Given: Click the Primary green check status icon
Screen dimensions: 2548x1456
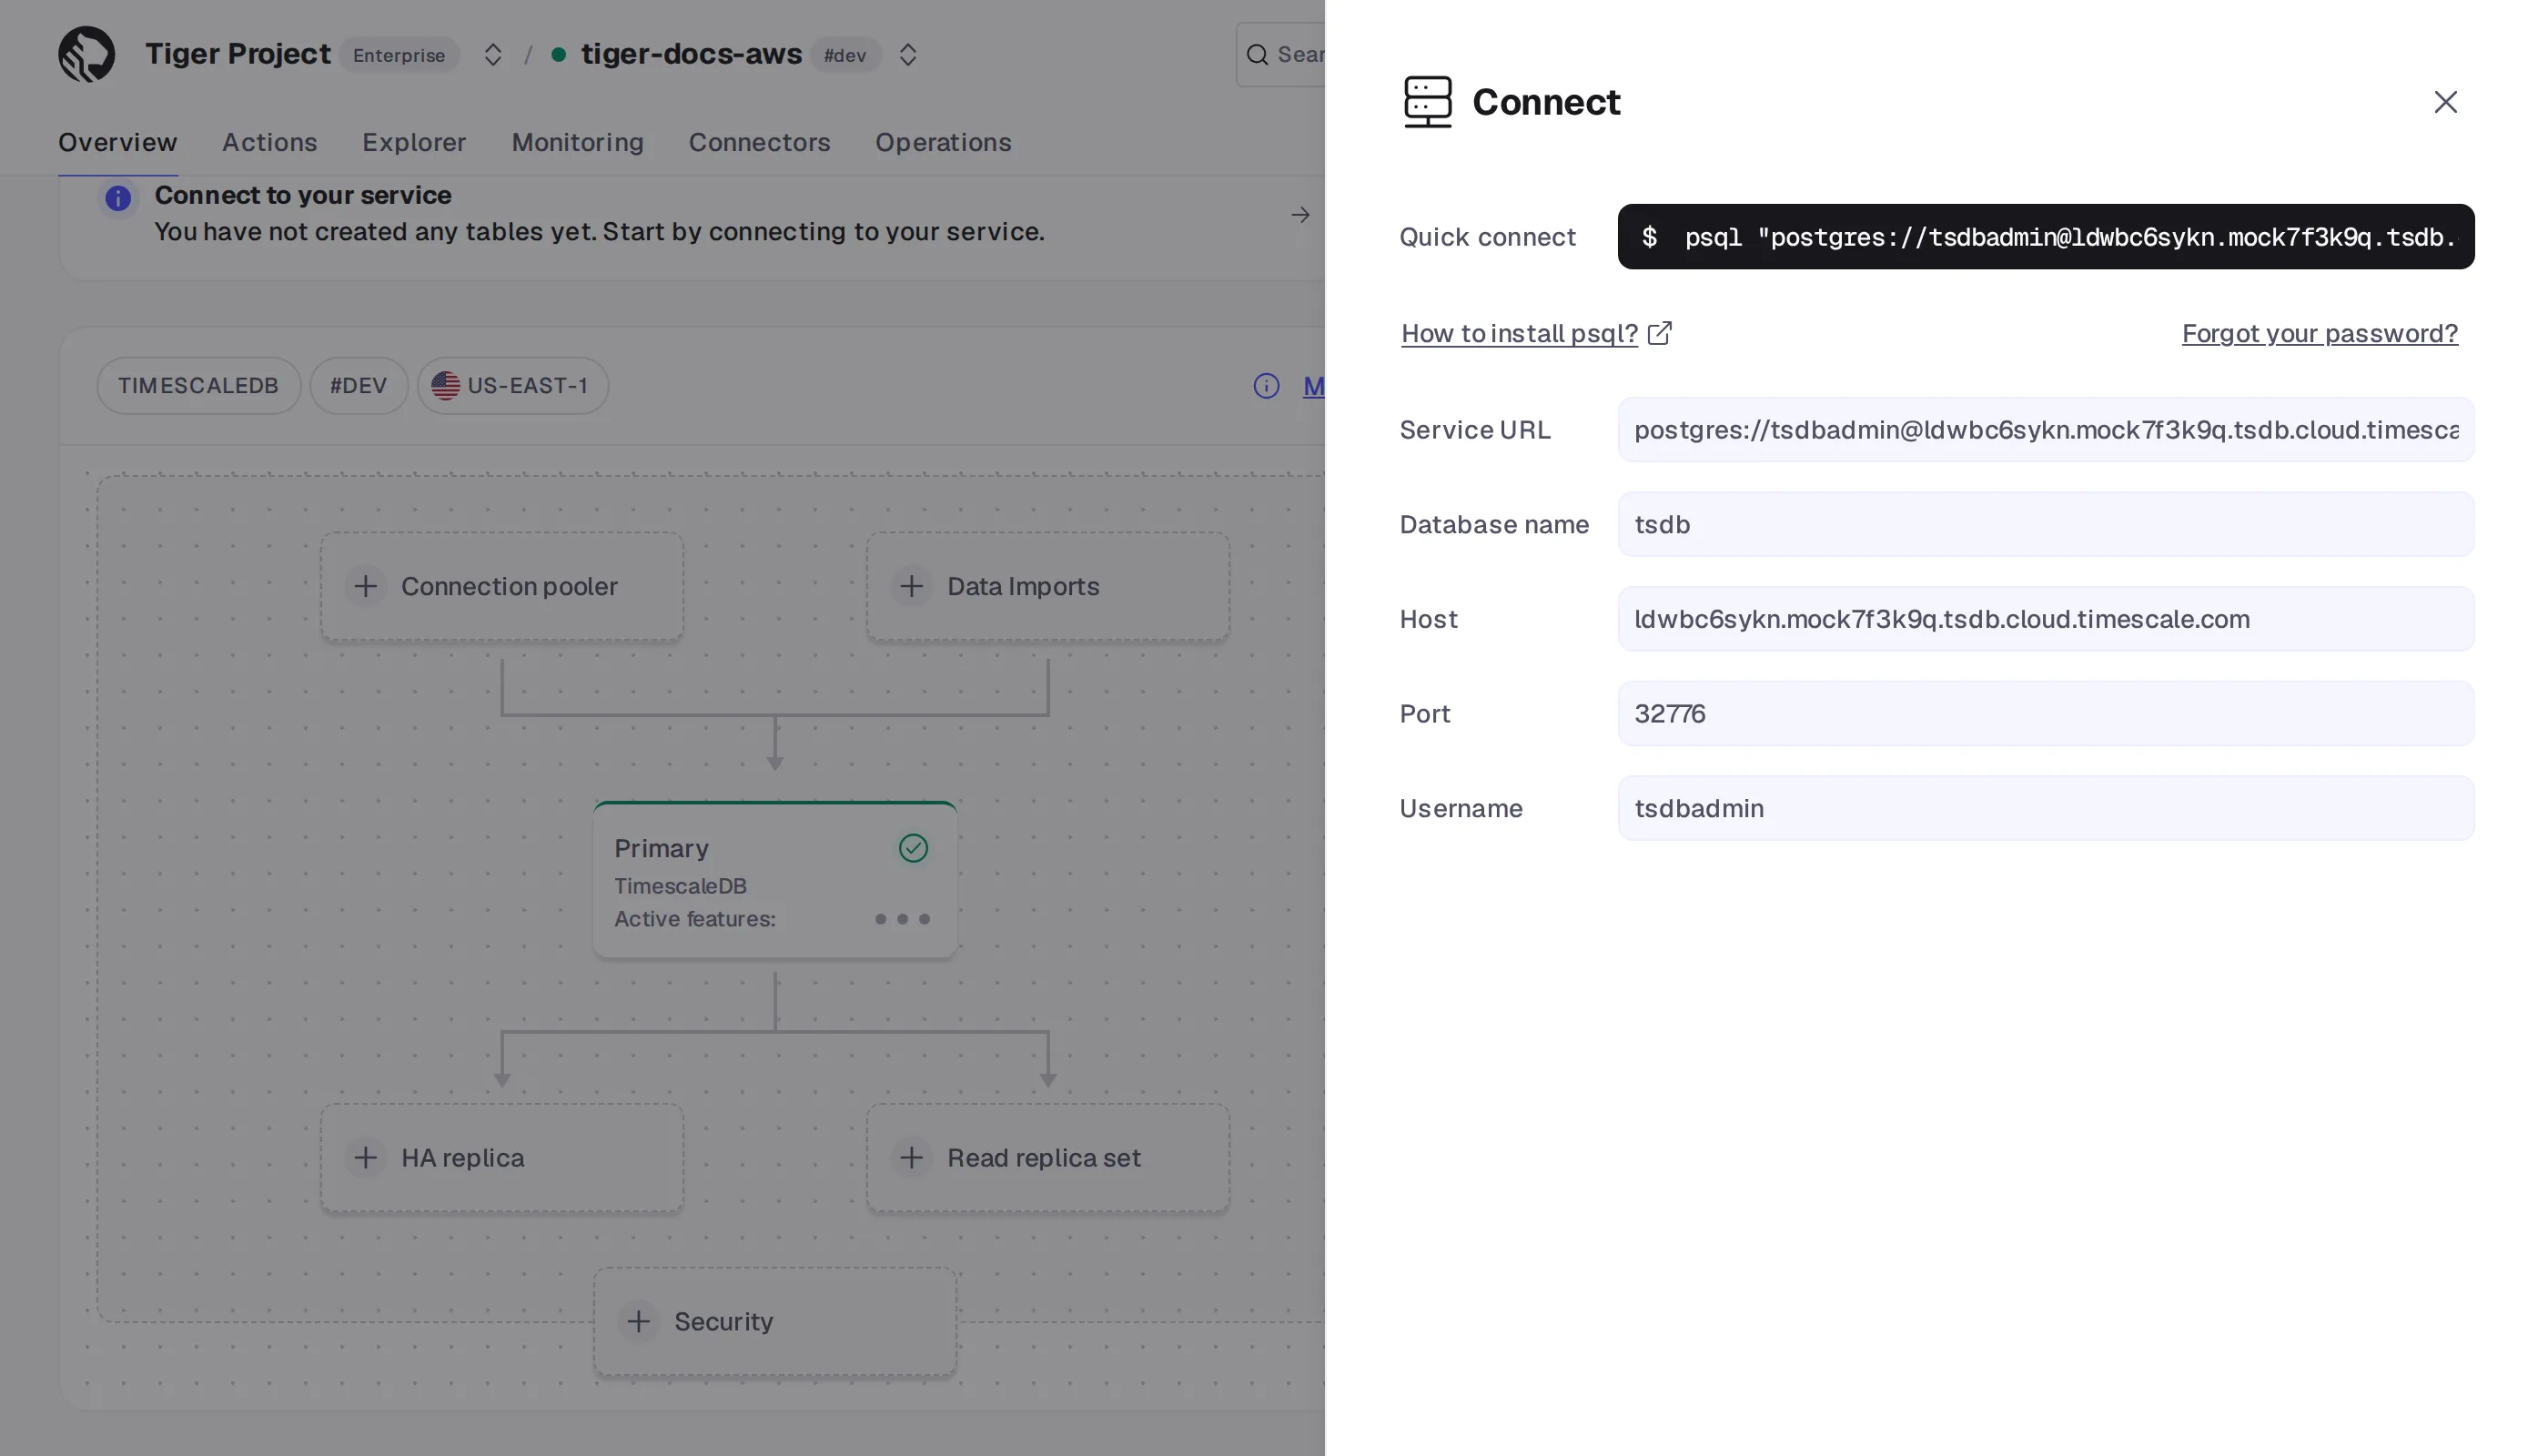Looking at the screenshot, I should [913, 848].
